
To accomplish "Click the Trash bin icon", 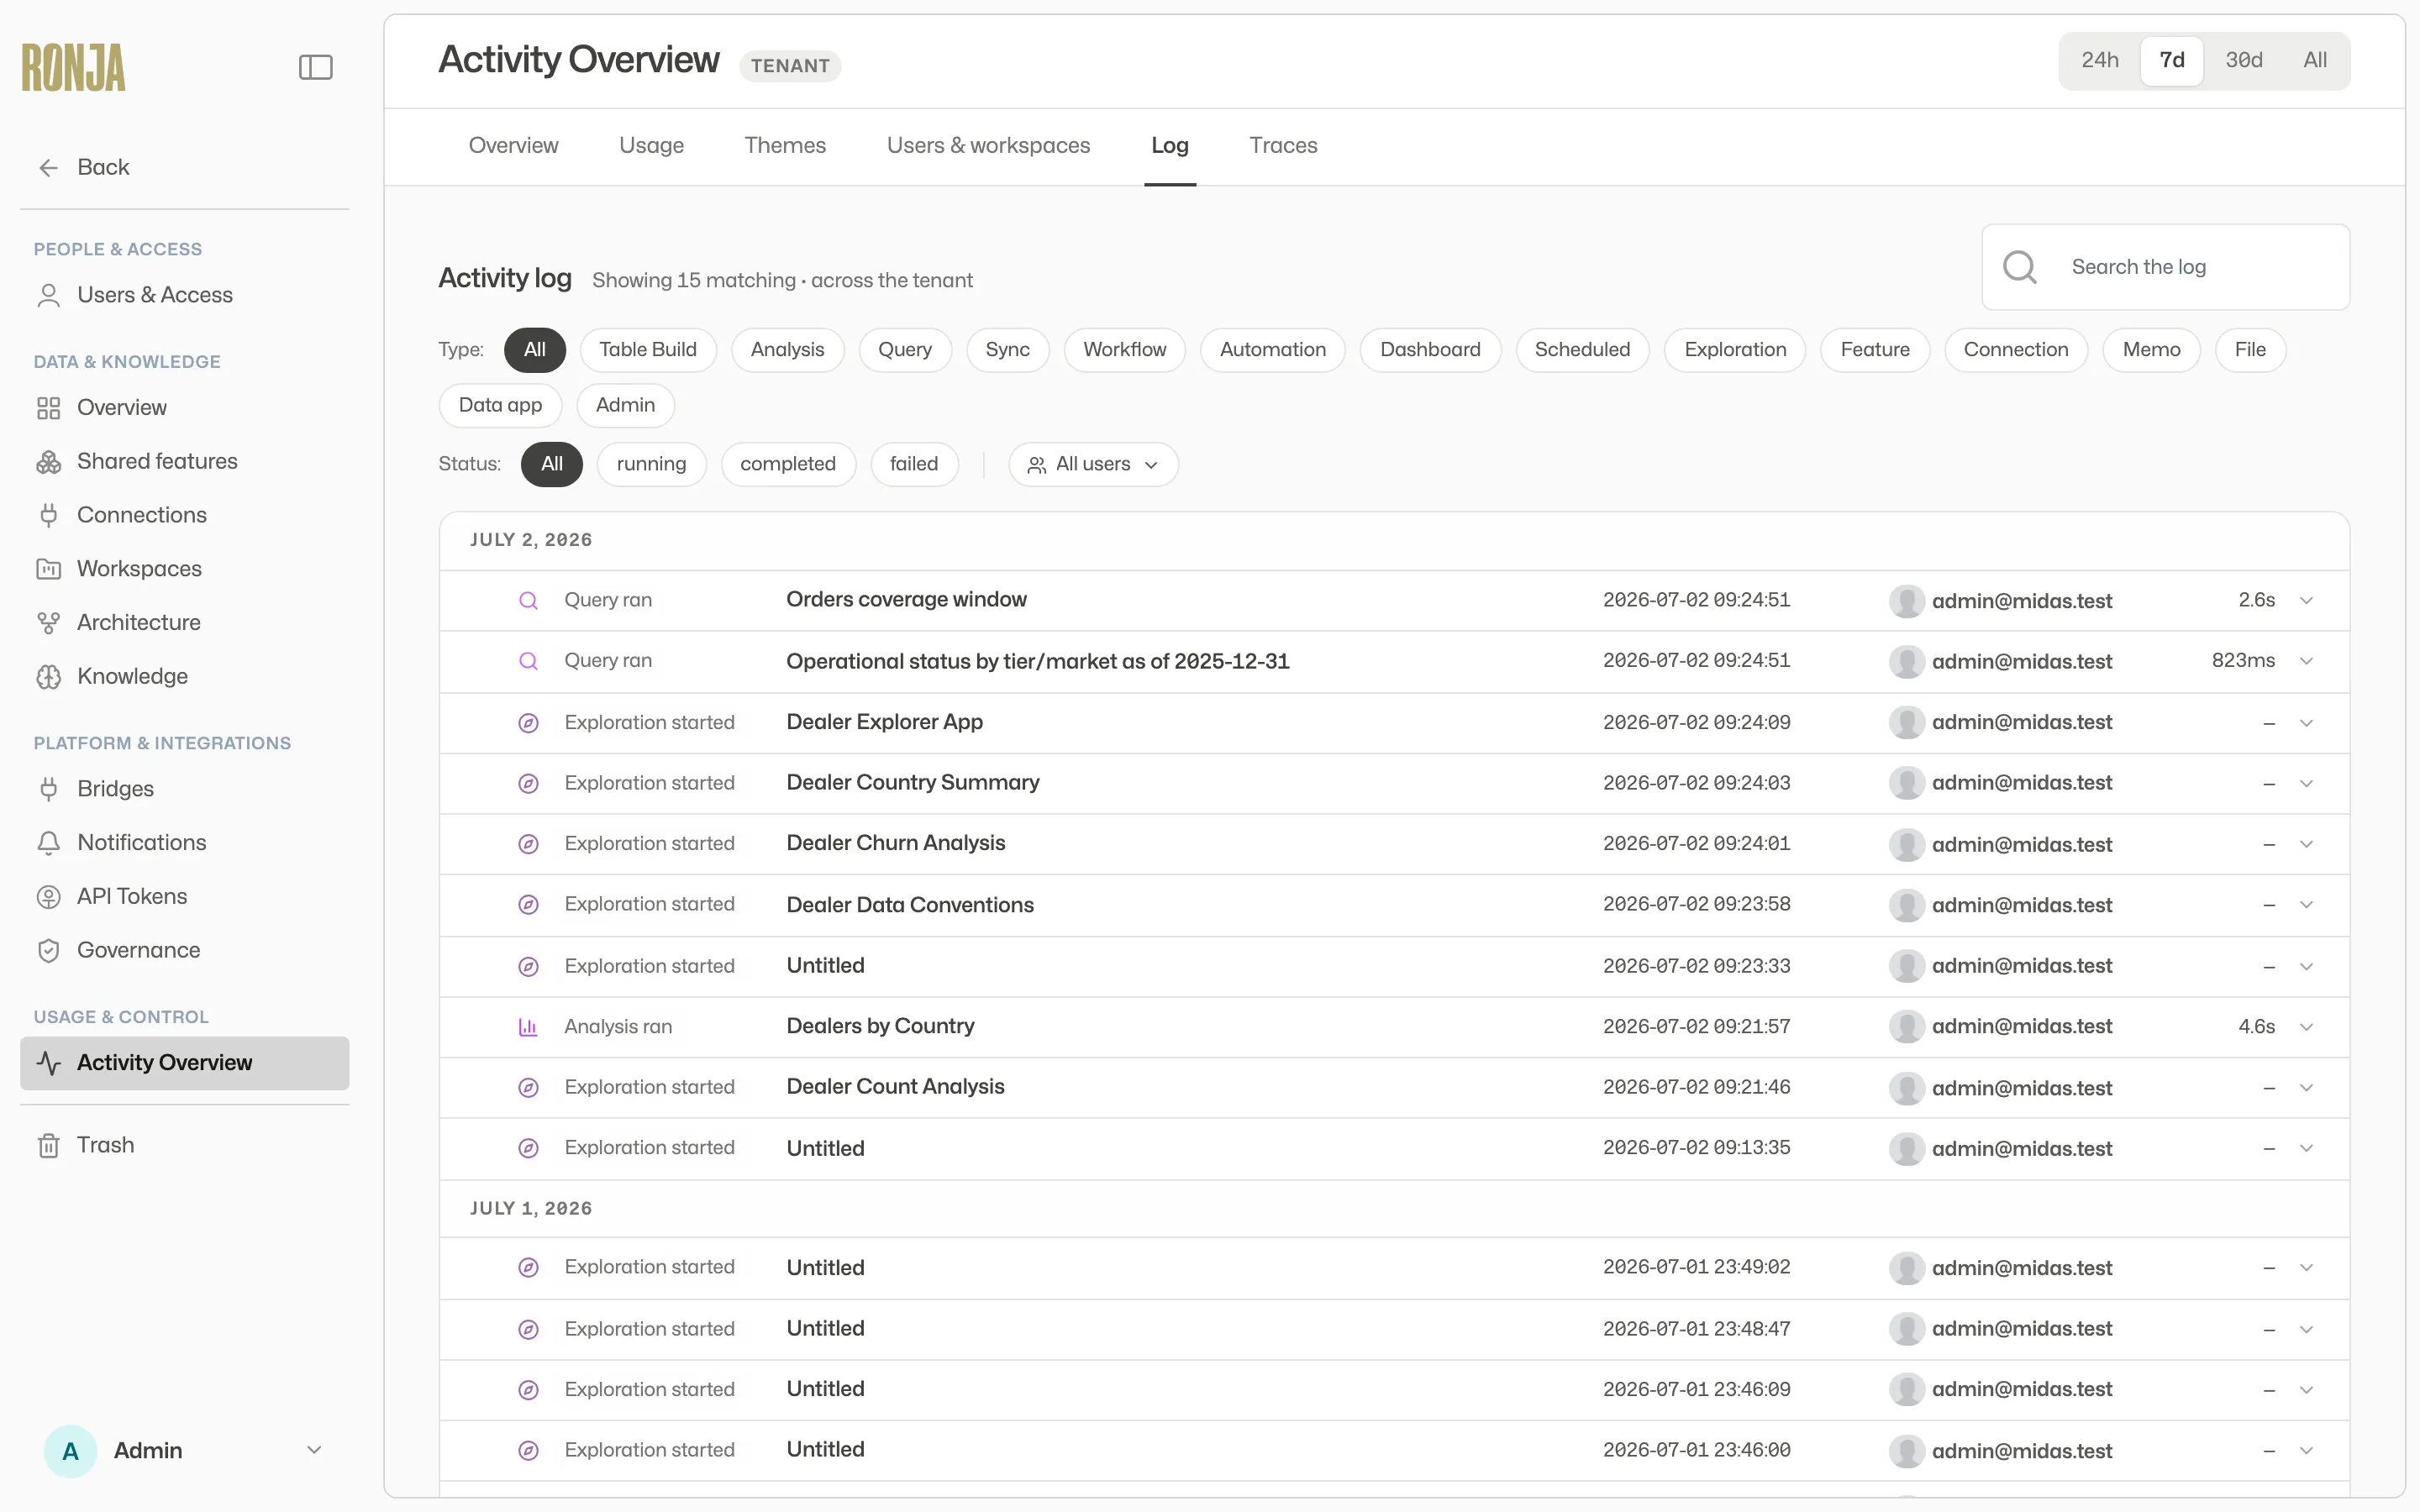I will pos(48,1145).
